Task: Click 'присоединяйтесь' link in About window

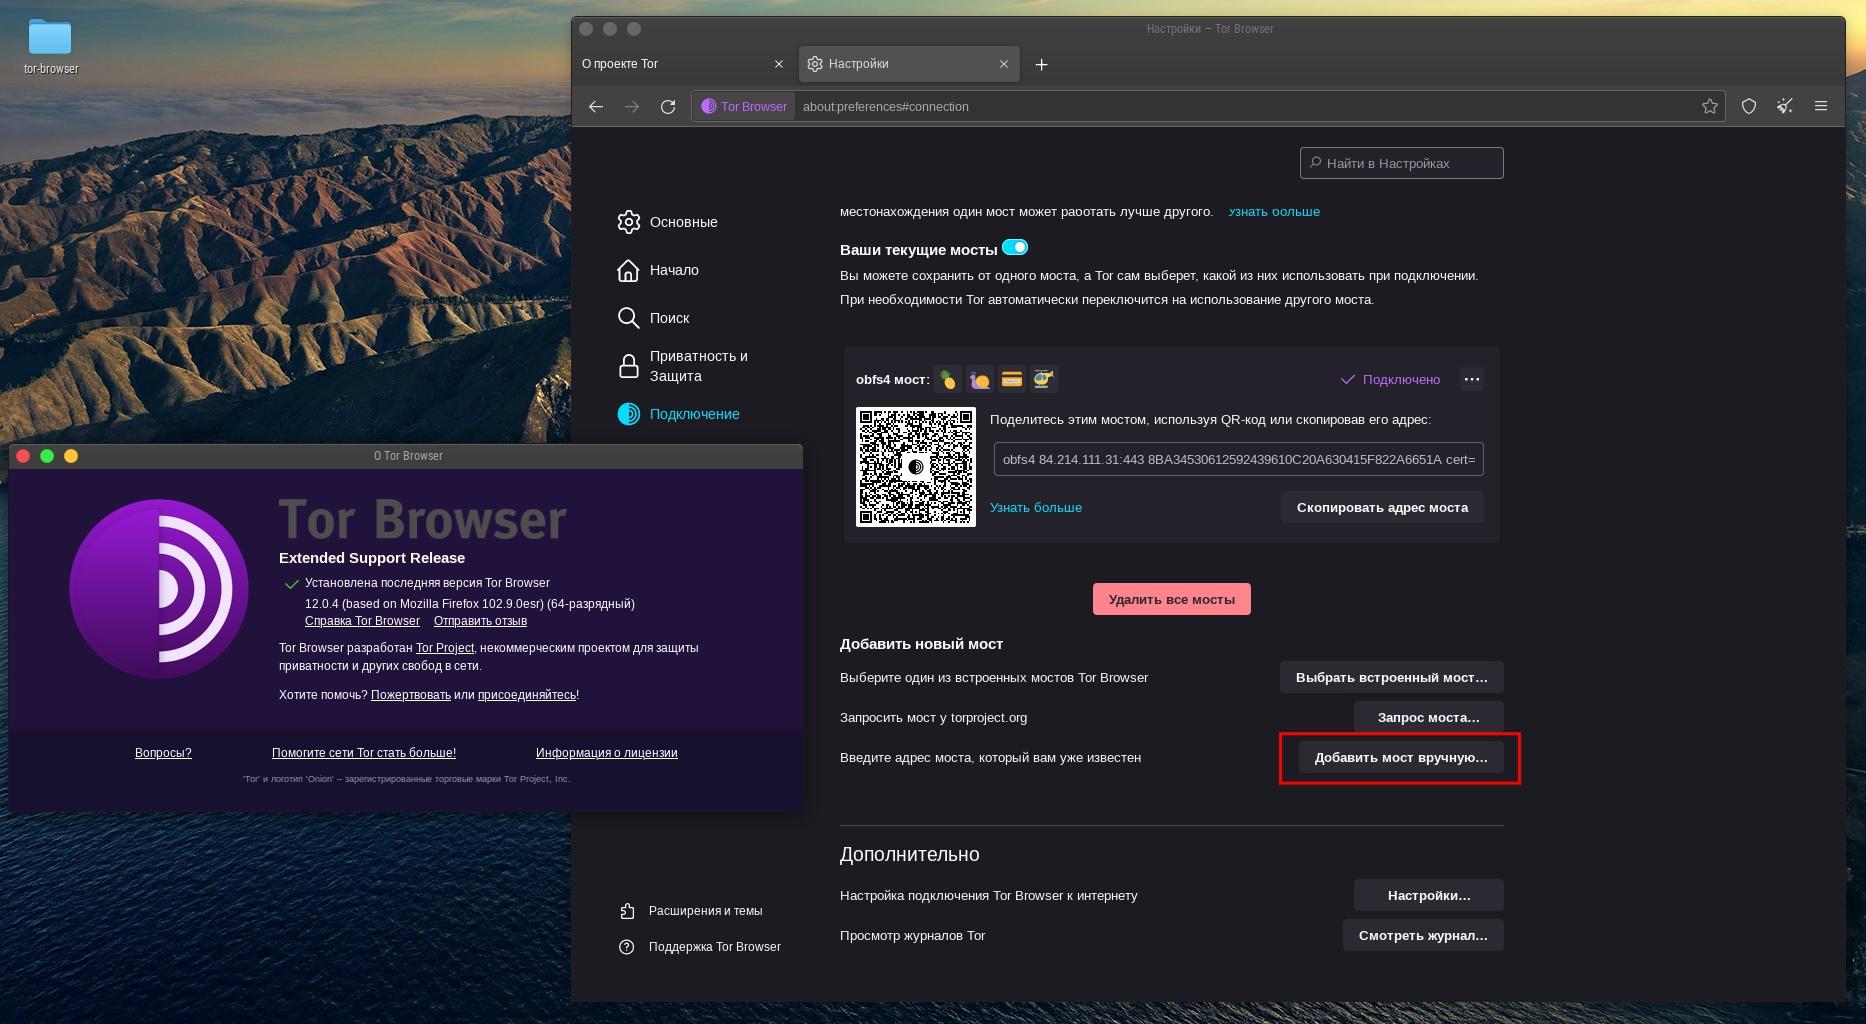Action: (527, 695)
